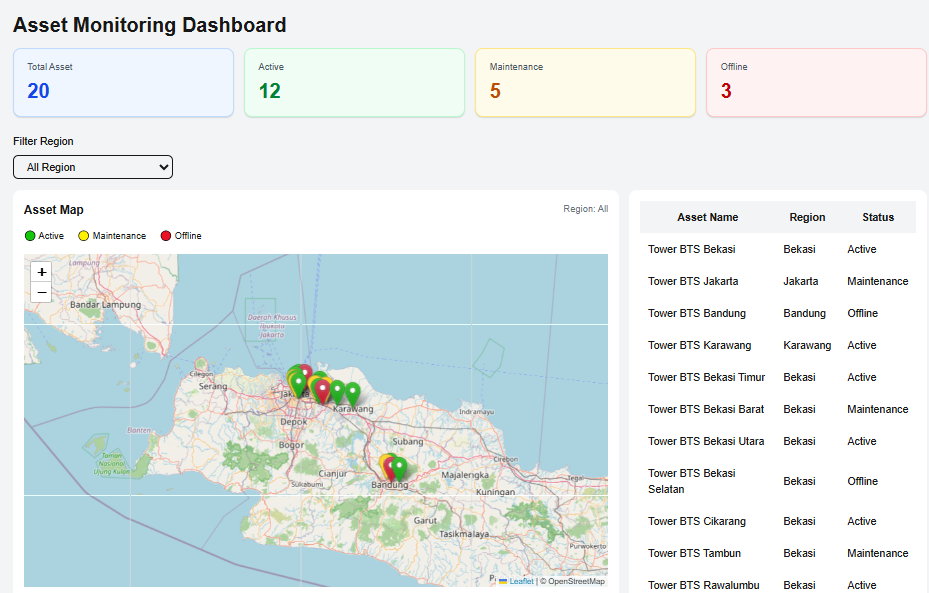Select the Tower BTS Tambun row
Image resolution: width=929 pixels, height=593 pixels.
tap(778, 553)
